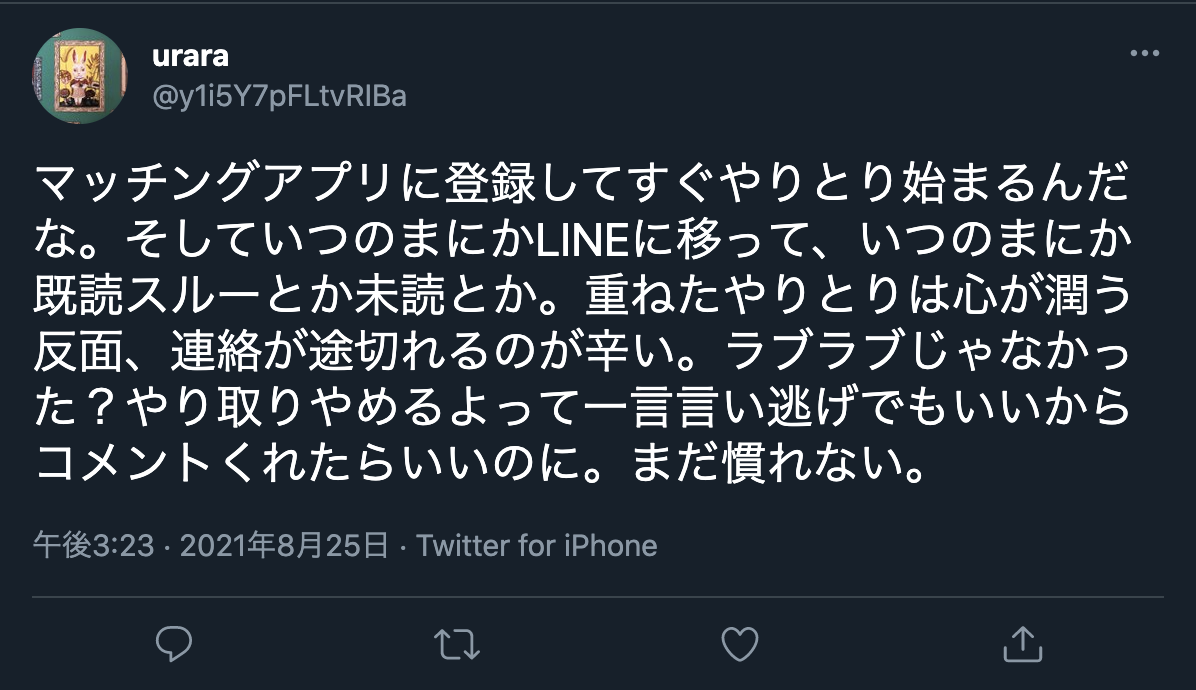
Task: Click the reply speech bubble icon
Action: (x=175, y=644)
